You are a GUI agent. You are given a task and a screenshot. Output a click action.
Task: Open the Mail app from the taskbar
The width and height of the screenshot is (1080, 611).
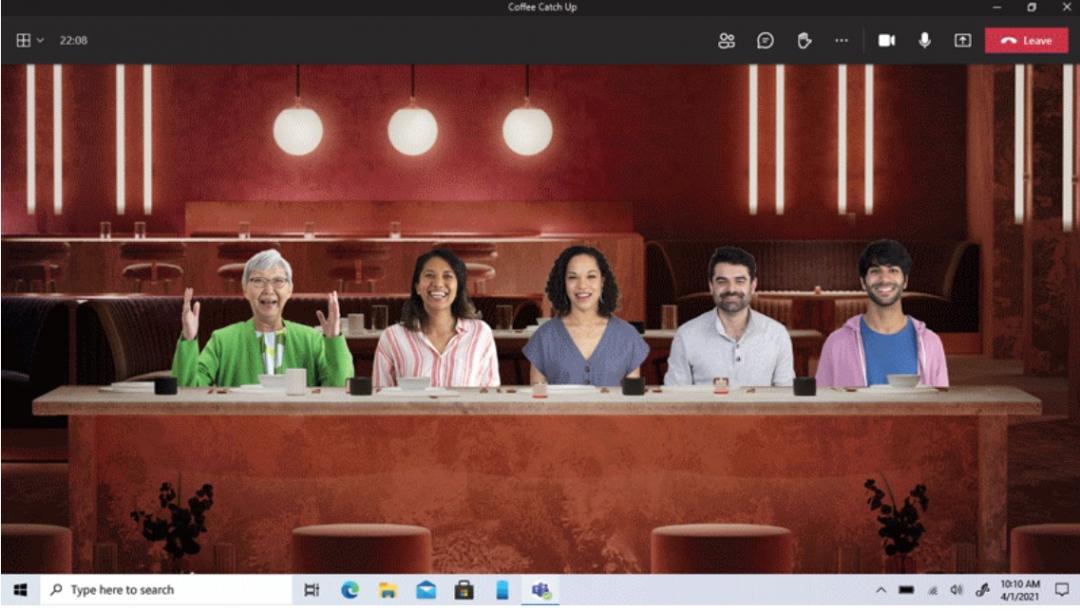426,590
